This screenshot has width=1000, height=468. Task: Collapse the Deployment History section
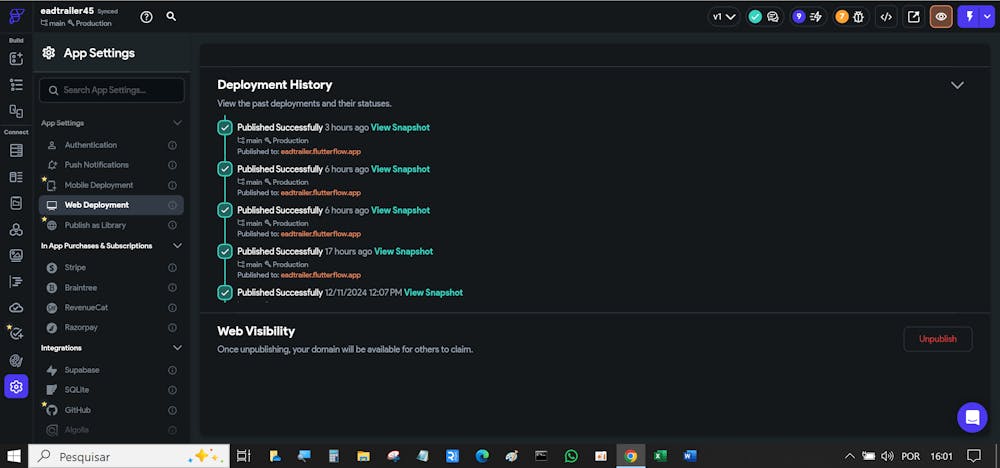pyautogui.click(x=957, y=85)
